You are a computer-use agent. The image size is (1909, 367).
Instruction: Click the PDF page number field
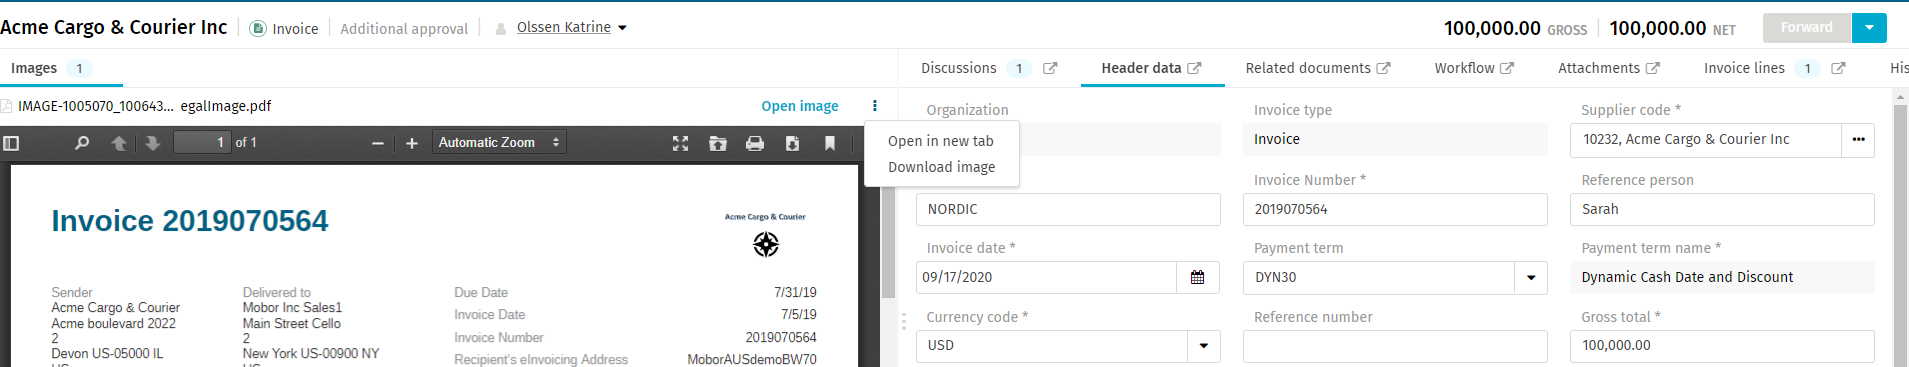tap(201, 143)
